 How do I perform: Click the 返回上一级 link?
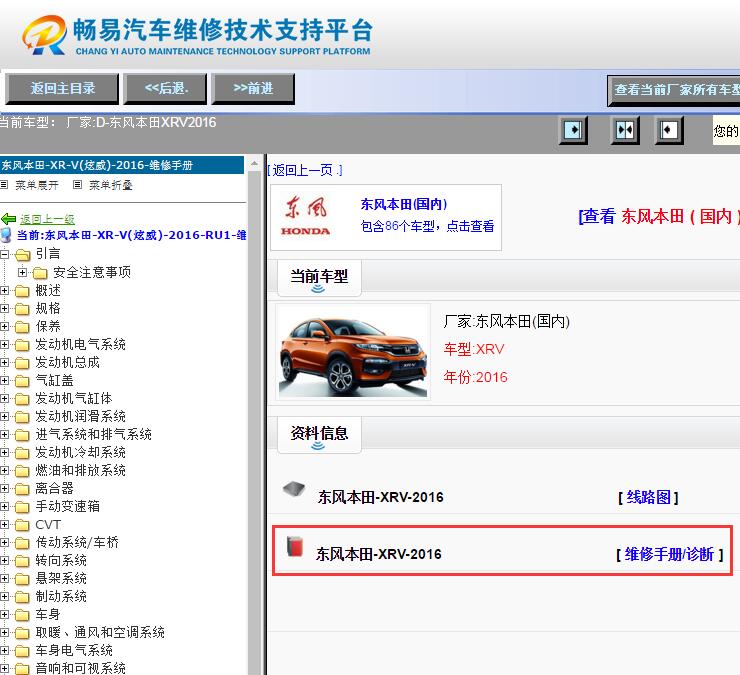pyautogui.click(x=47, y=219)
